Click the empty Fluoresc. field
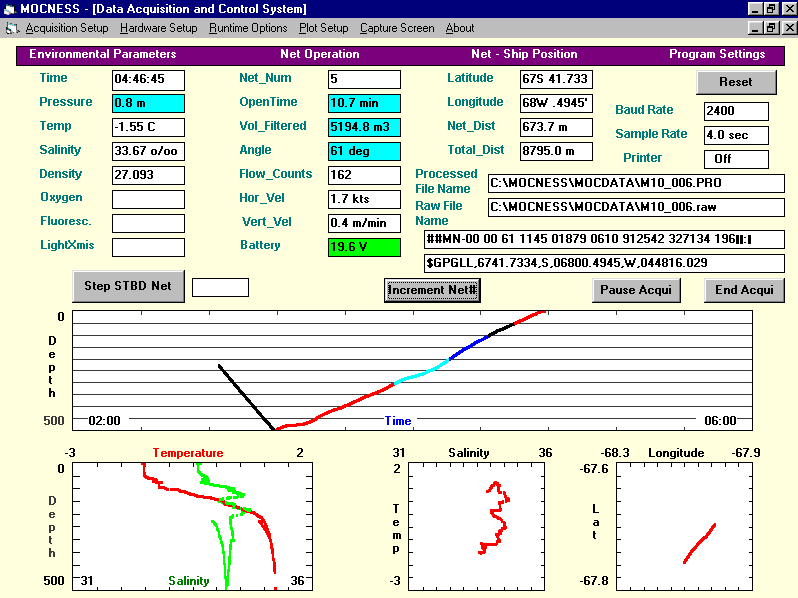 click(148, 223)
